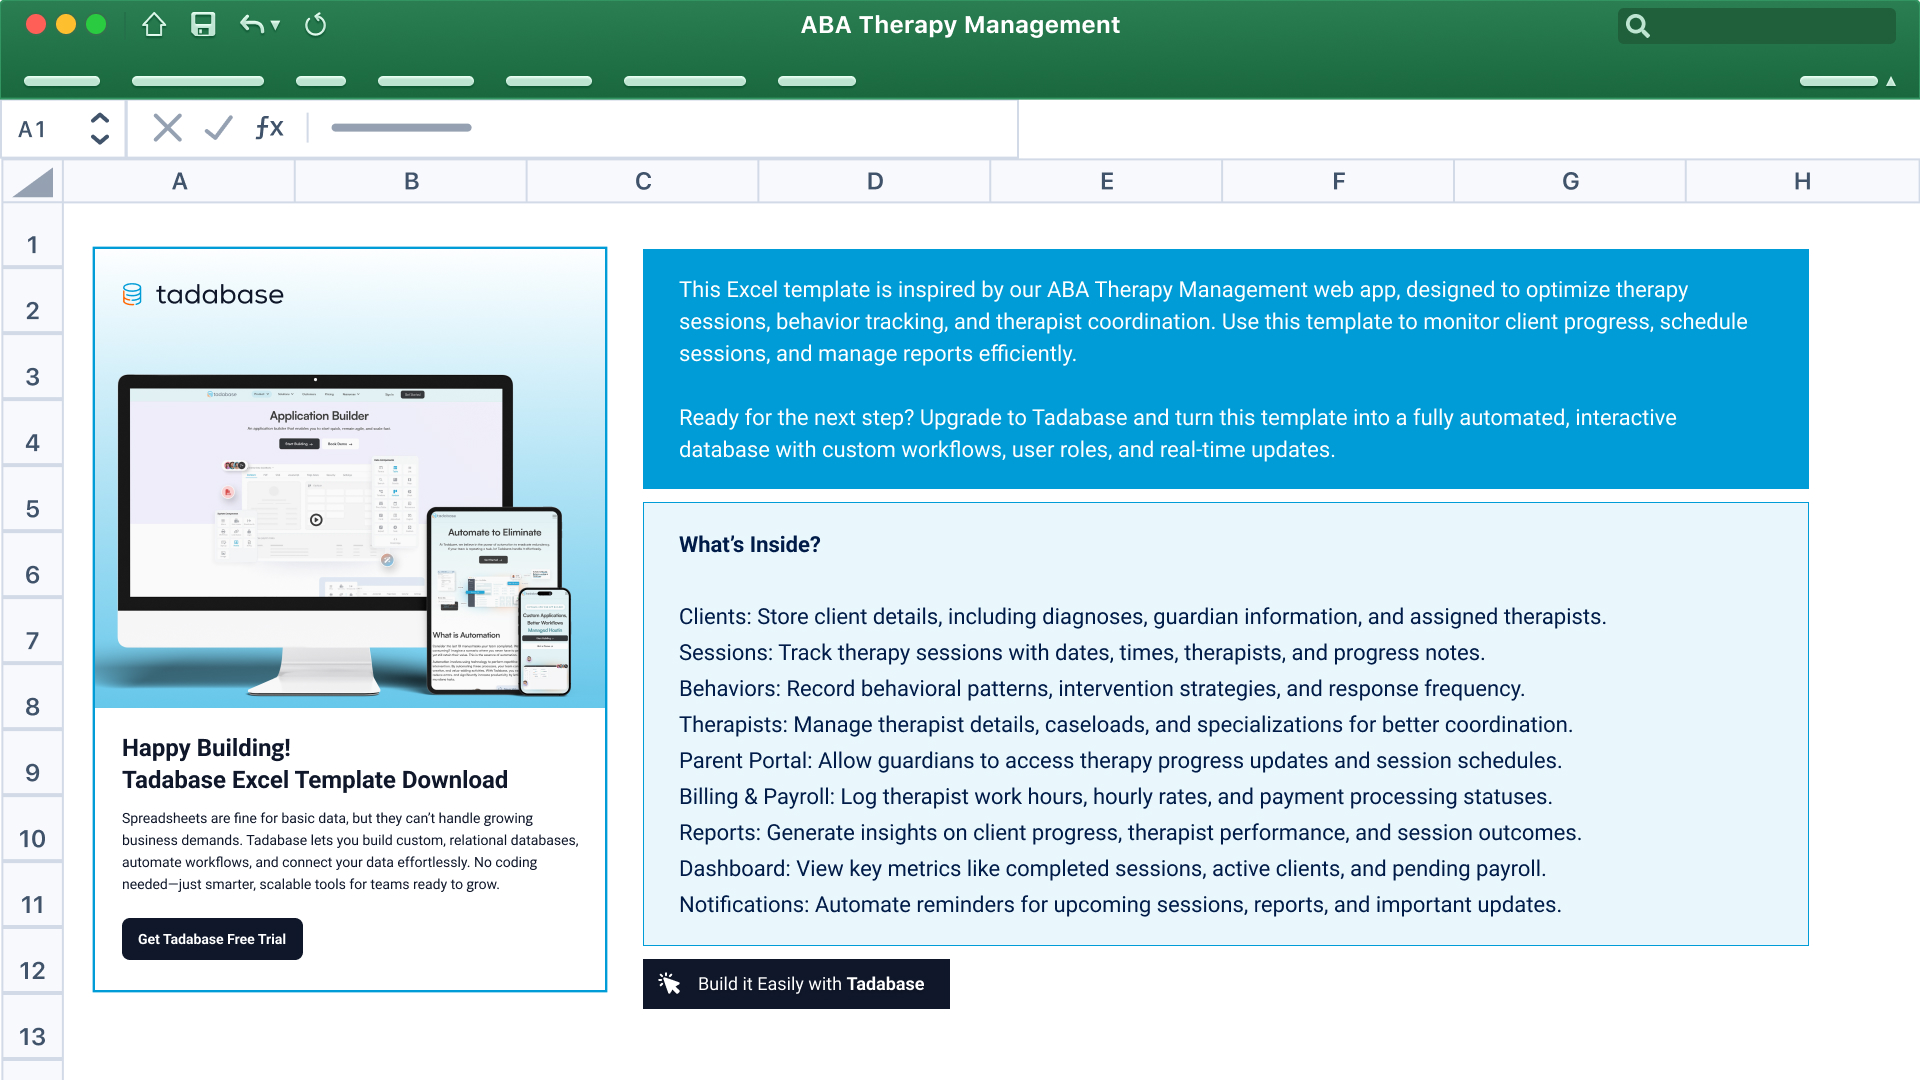
Task: Click the Redo circular arrow icon
Action: 315,25
